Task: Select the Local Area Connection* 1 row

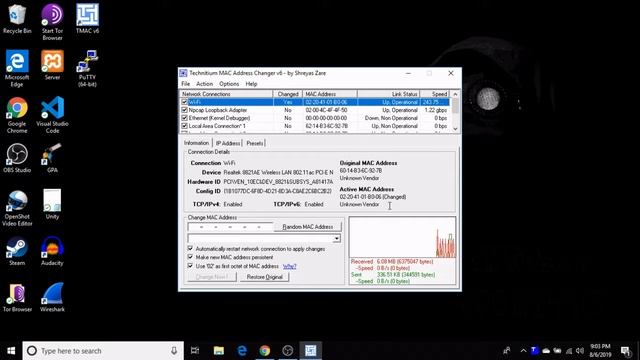Action: pos(315,126)
